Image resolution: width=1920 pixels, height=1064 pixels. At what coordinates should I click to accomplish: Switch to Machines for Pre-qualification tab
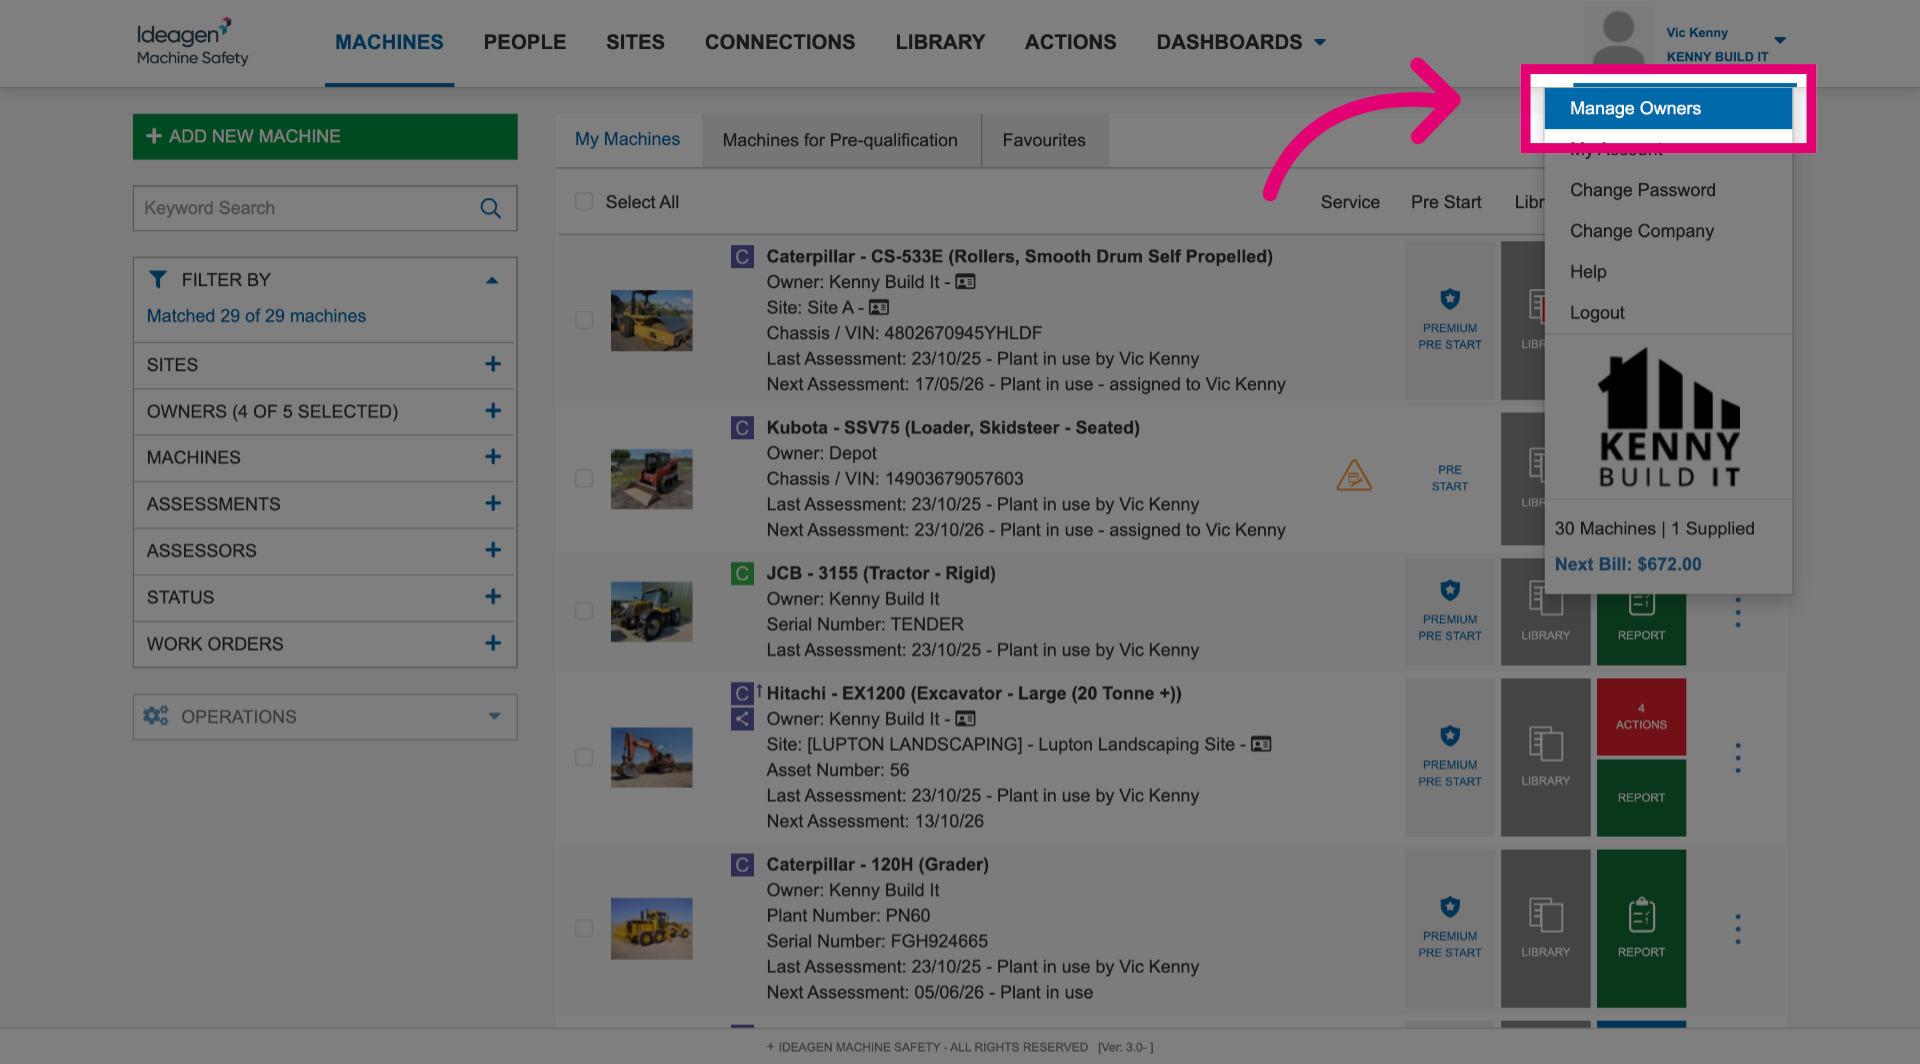point(840,140)
